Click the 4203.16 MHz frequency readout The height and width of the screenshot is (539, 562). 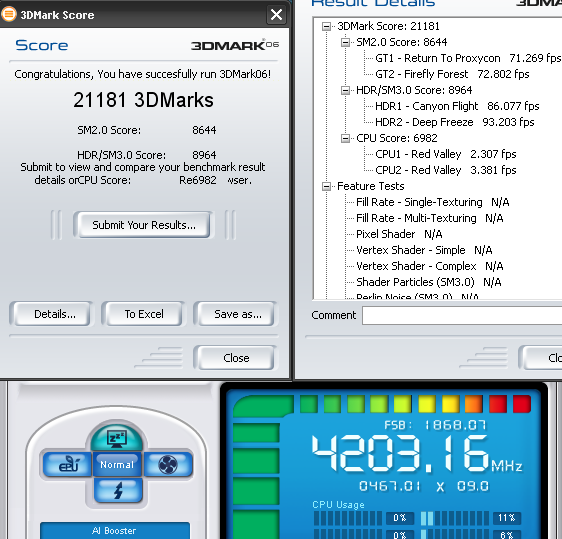click(416, 453)
